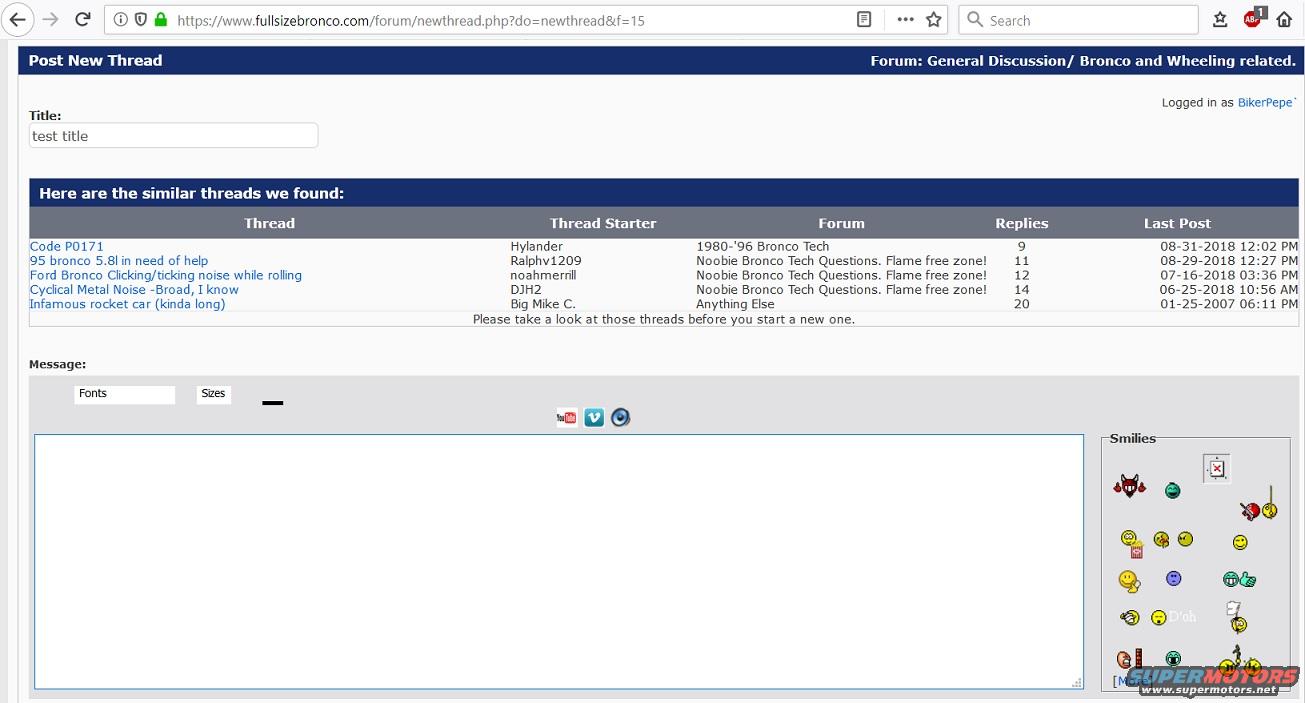Click thread starter 'Hylander'
Screen dimensions: 1305x703
(537, 246)
